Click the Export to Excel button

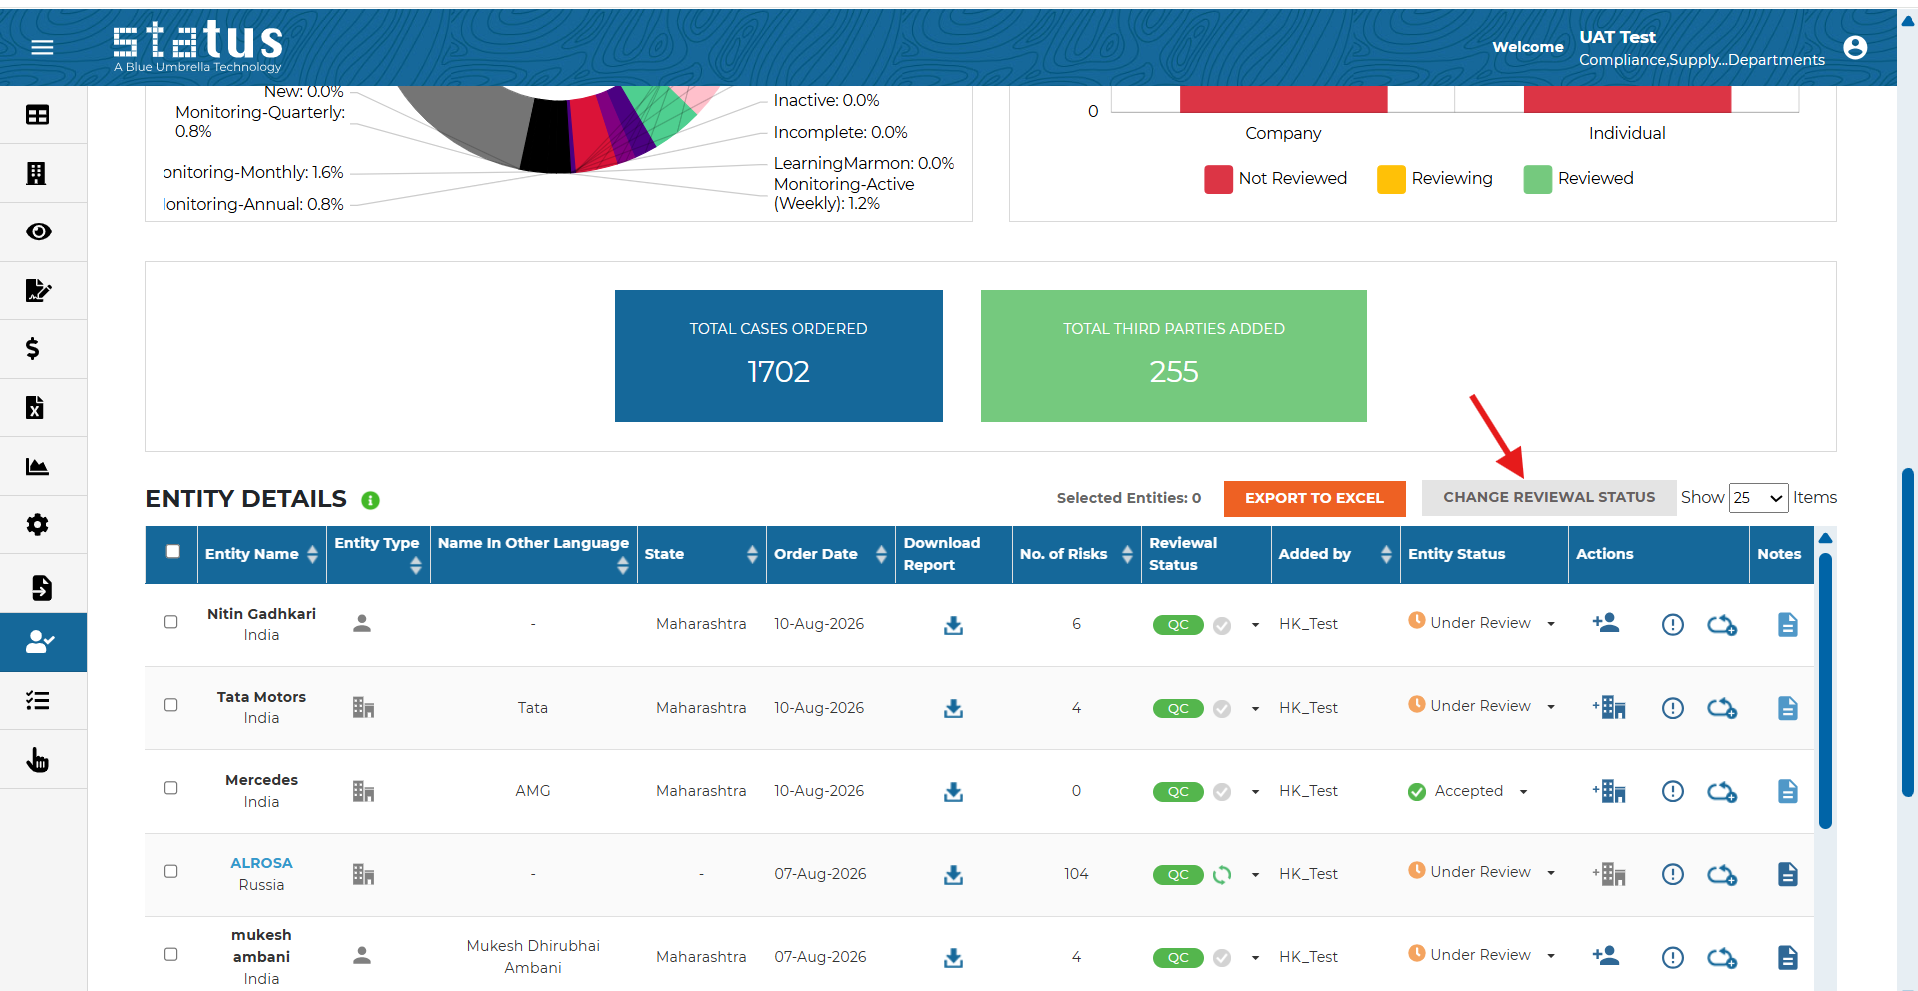[x=1314, y=498]
